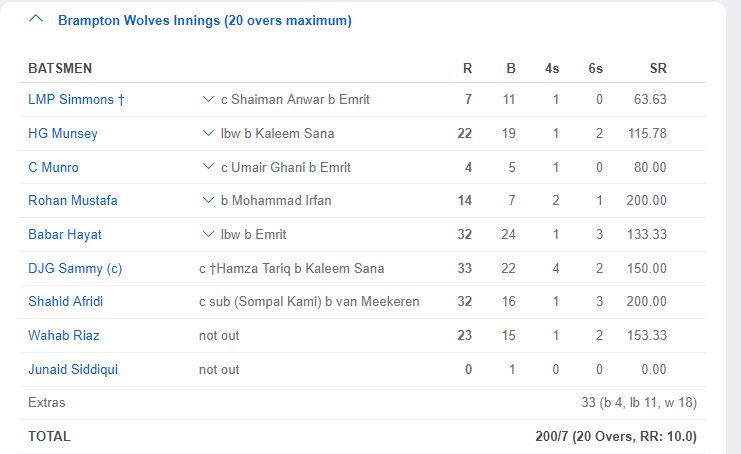This screenshot has width=741, height=454.
Task: Open C Munro player profile
Action: click(x=53, y=167)
